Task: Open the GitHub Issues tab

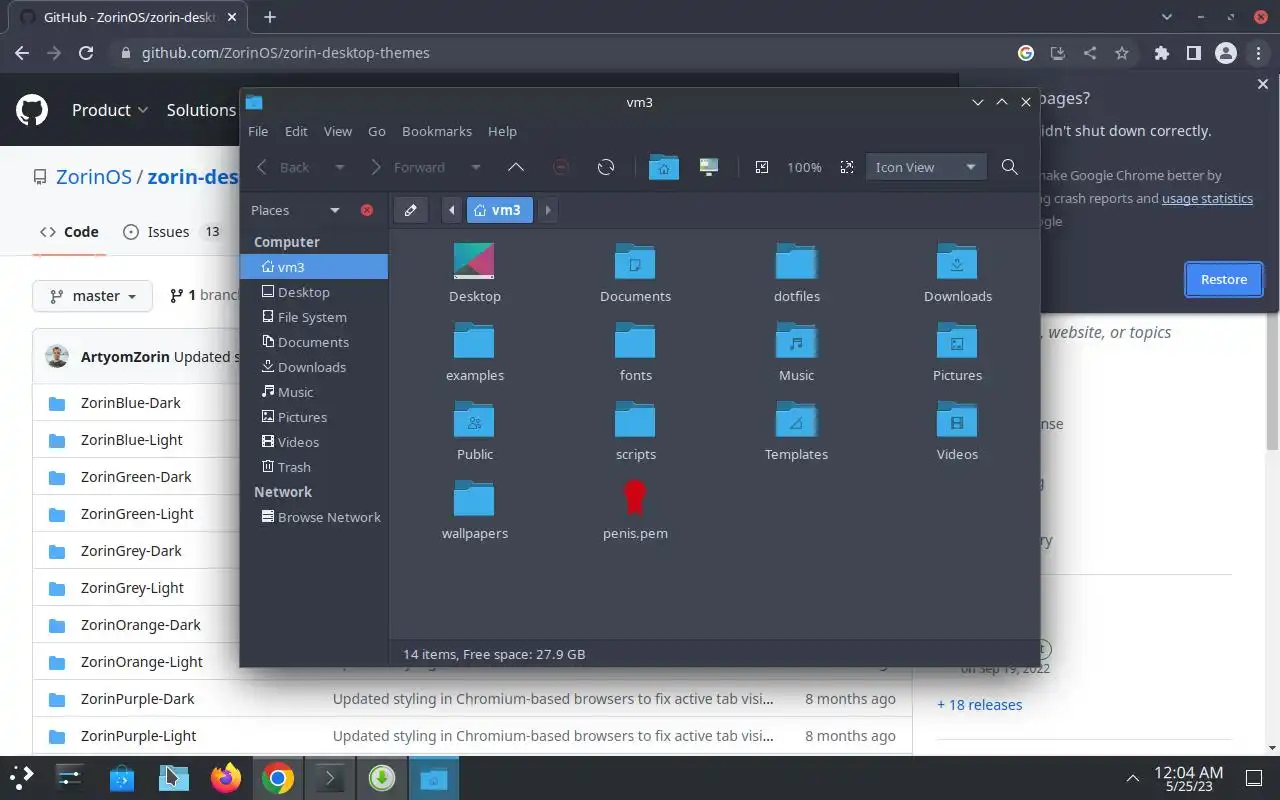Action: [172, 232]
